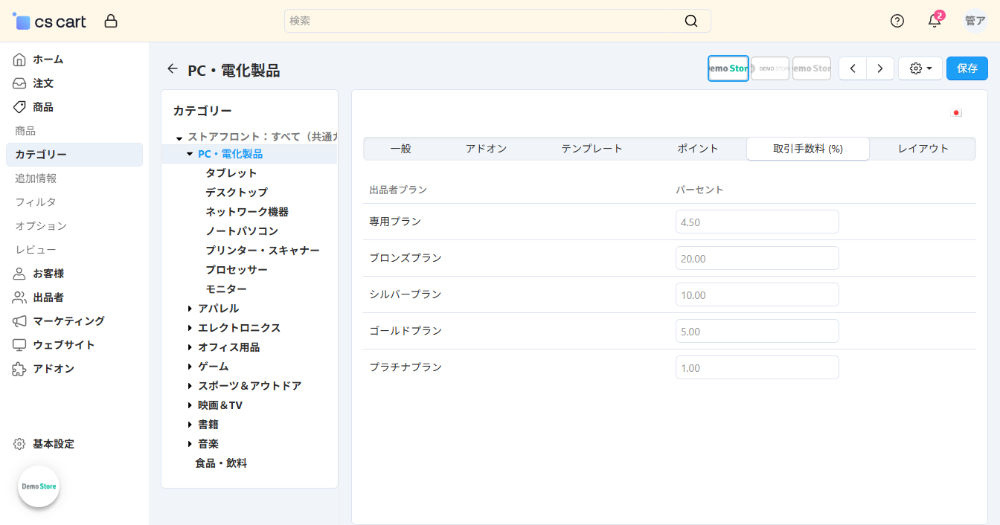Expand the 映画＆TV category
Viewport: 1000px width, 525px height.
[x=189, y=405]
